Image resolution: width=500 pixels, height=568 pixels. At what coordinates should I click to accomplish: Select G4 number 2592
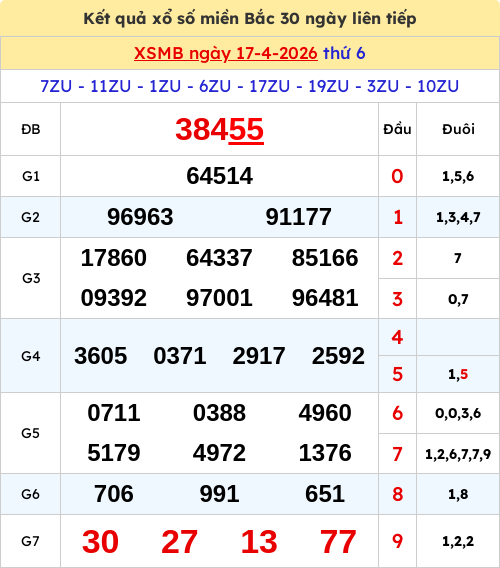pos(338,356)
